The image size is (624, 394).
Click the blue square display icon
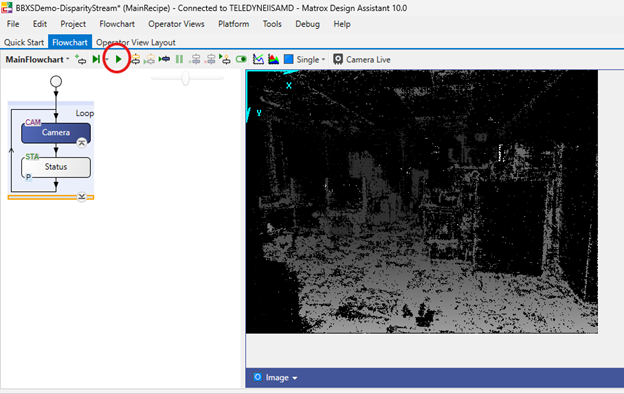point(289,59)
